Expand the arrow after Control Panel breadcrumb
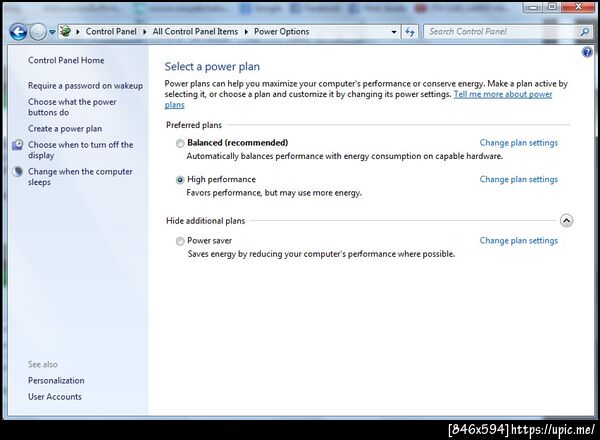600x440 pixels. (x=145, y=32)
